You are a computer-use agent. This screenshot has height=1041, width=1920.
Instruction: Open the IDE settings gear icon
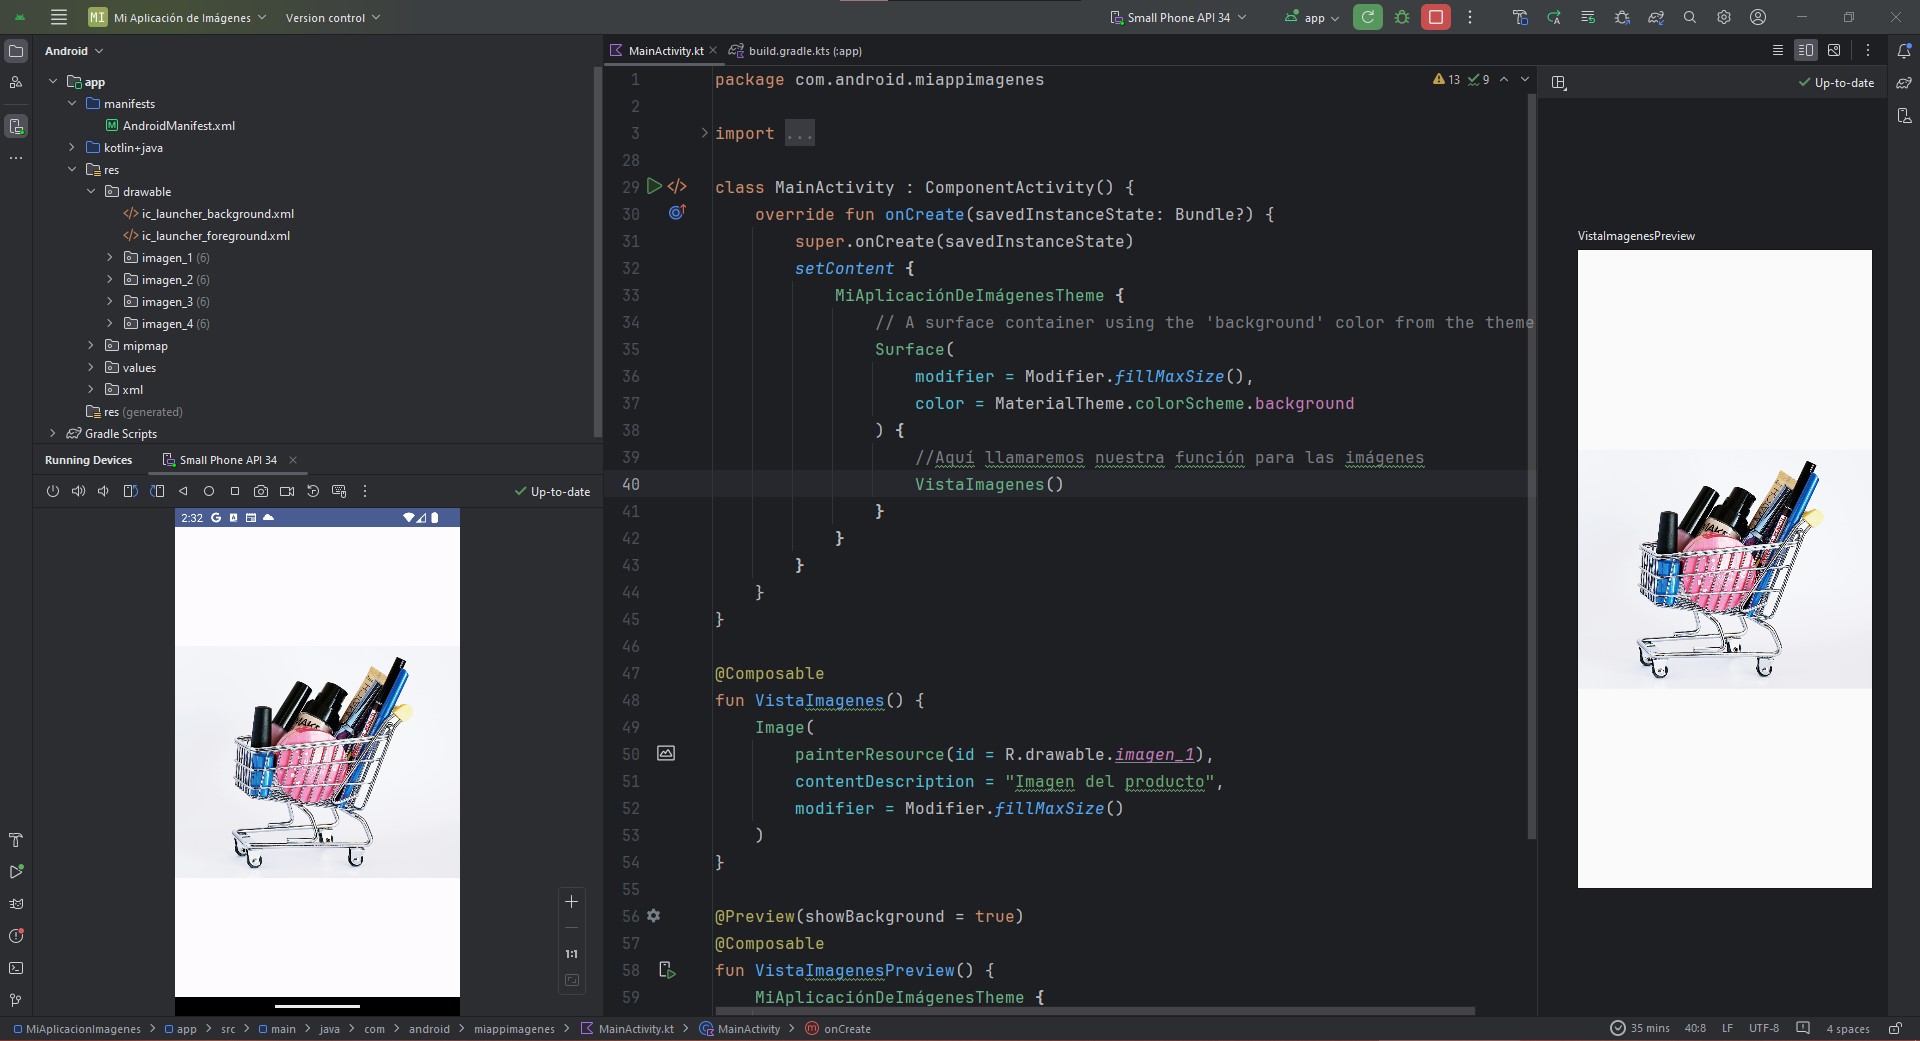tap(1724, 17)
